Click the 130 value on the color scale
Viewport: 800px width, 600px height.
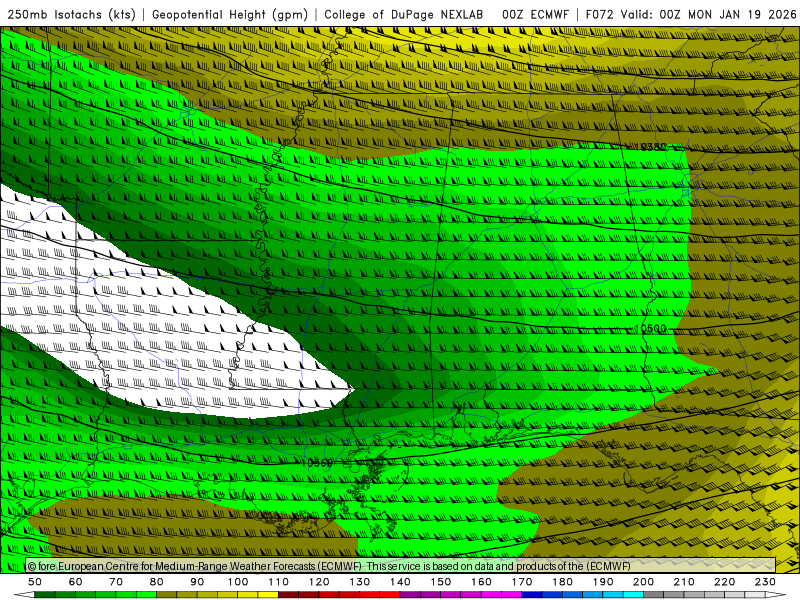(360, 582)
